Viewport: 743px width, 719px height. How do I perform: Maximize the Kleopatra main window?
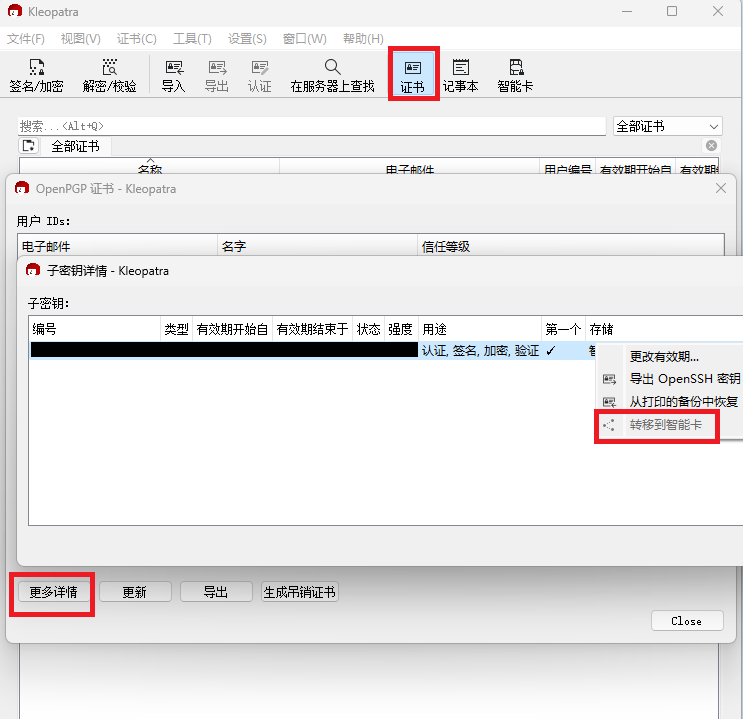pyautogui.click(x=672, y=11)
